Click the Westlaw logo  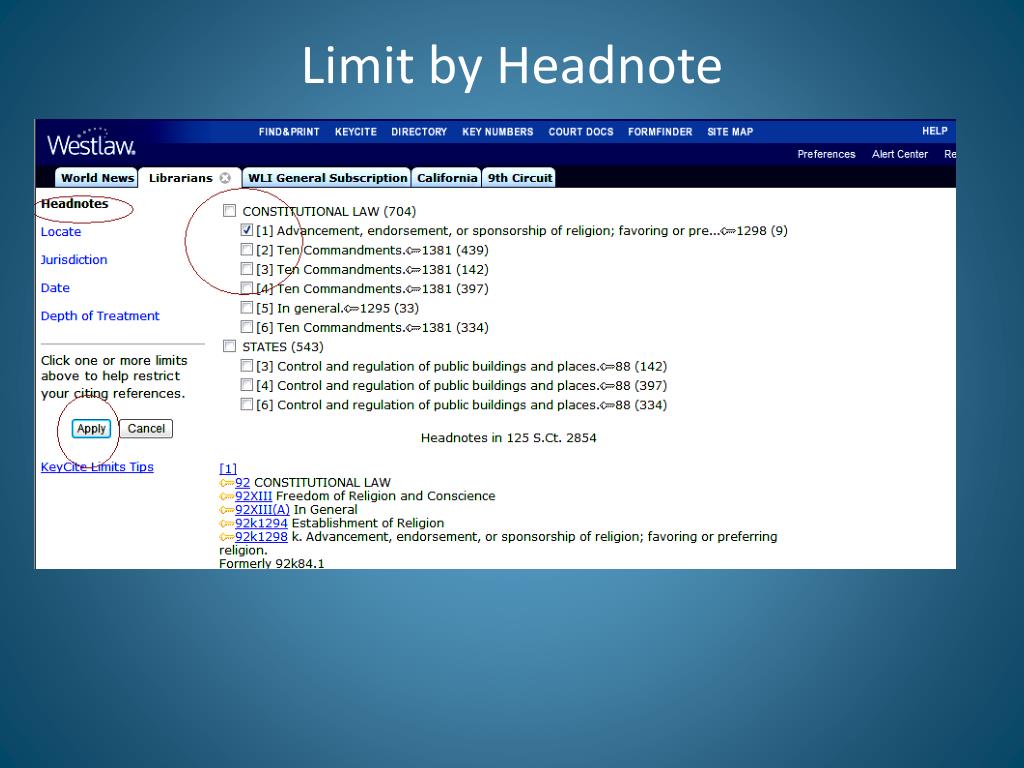coord(91,142)
